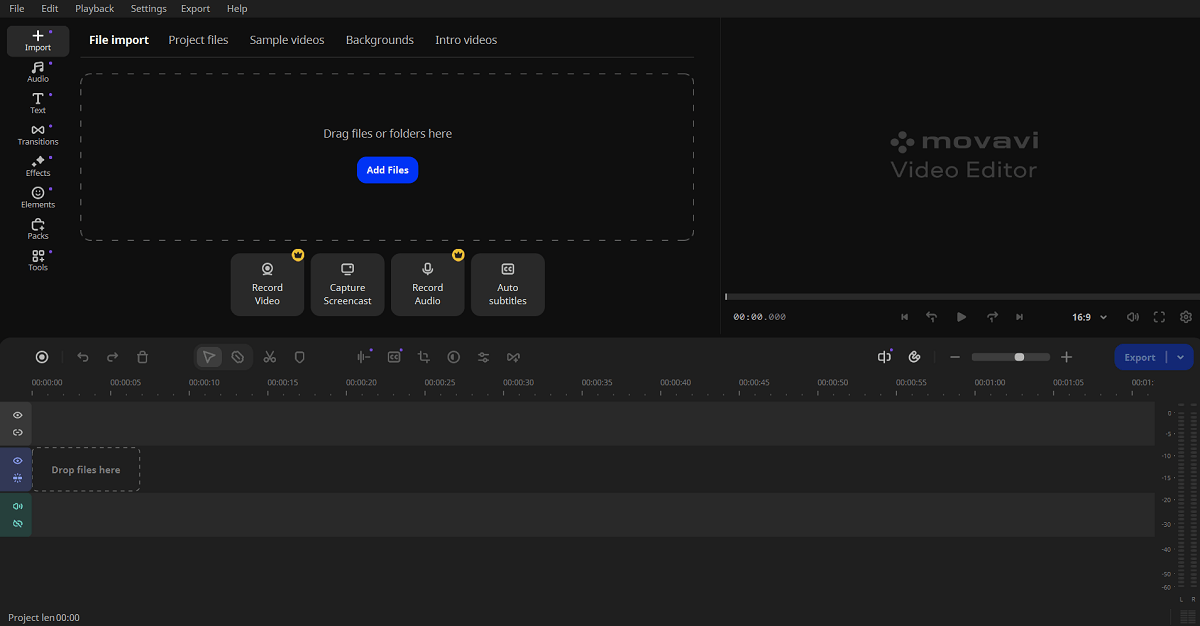Open the Text panel in sidebar
The image size is (1200, 626).
(x=37, y=103)
